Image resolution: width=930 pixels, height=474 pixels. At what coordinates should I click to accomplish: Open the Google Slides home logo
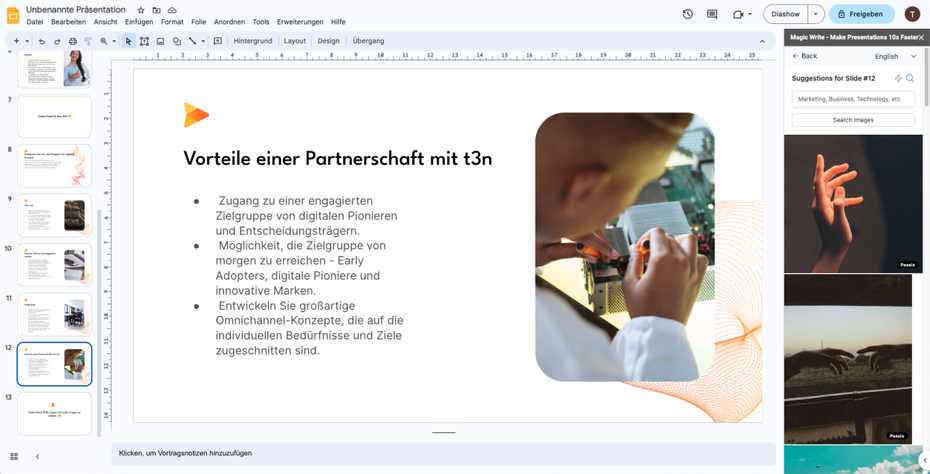pyautogui.click(x=13, y=15)
